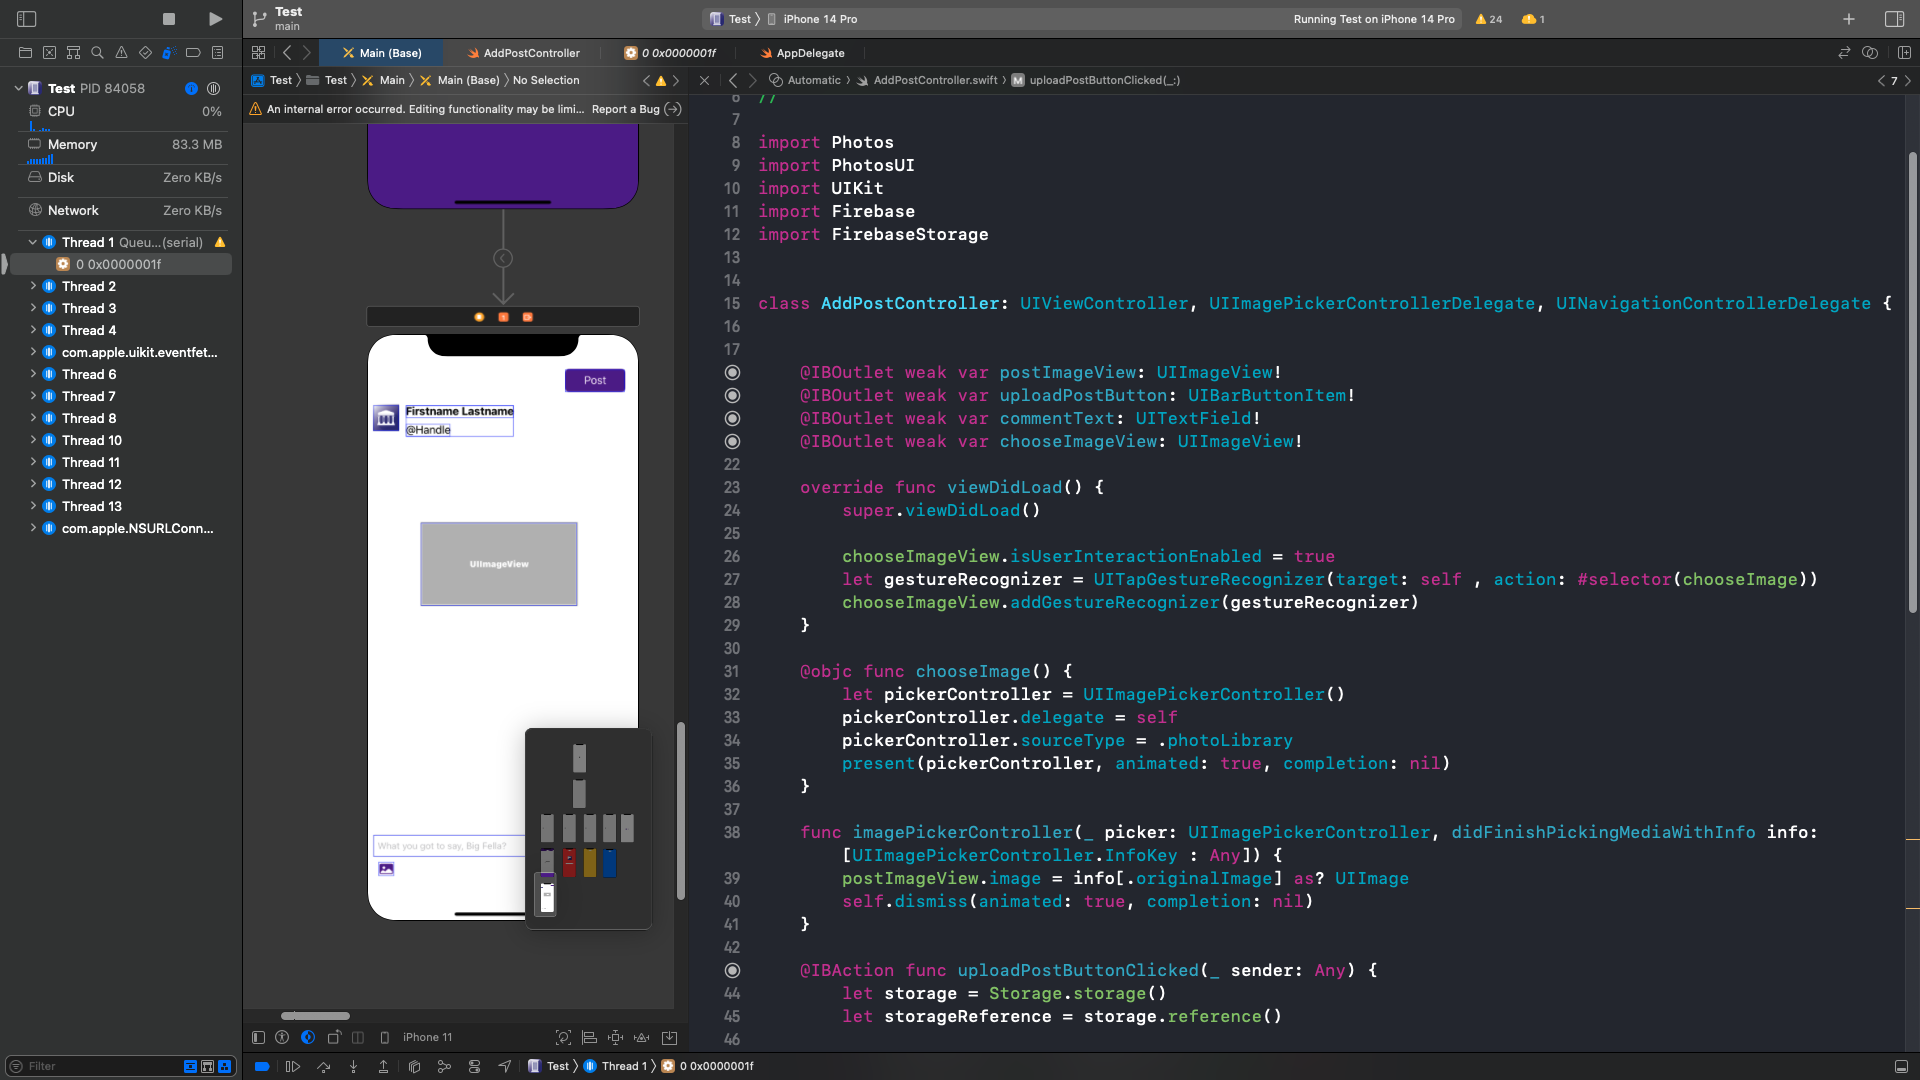
Task: Click Debug View Hierarchy icon
Action: point(414,1067)
